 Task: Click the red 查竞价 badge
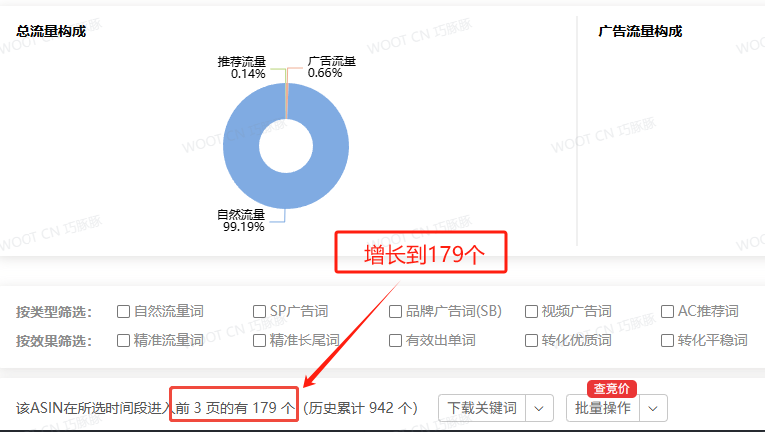pos(611,389)
